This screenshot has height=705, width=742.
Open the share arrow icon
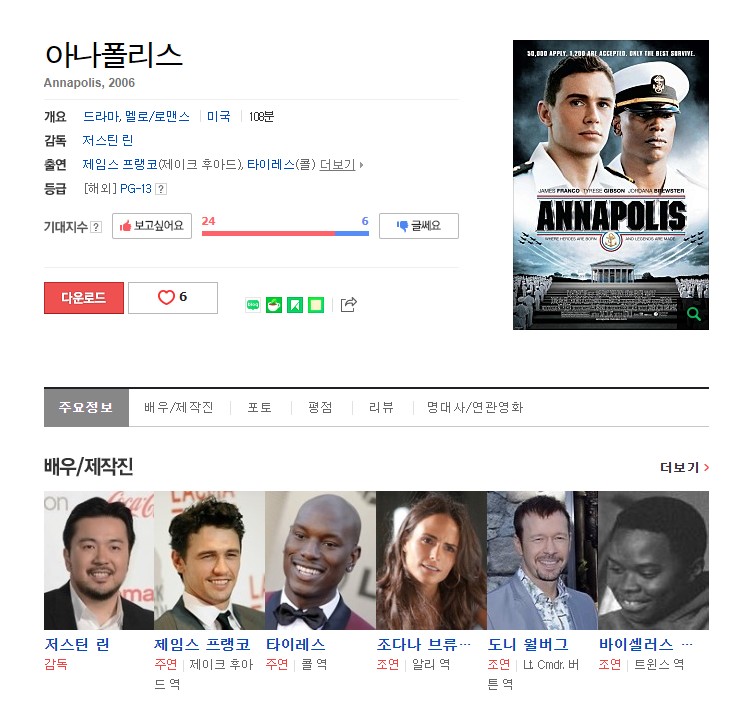point(349,304)
